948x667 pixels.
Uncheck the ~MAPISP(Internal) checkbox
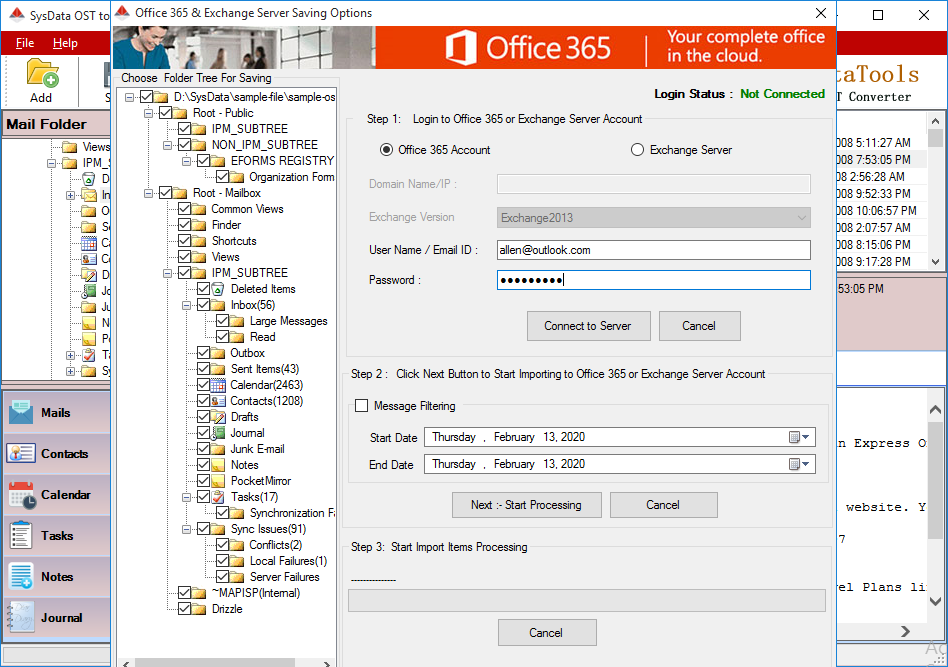(x=184, y=593)
